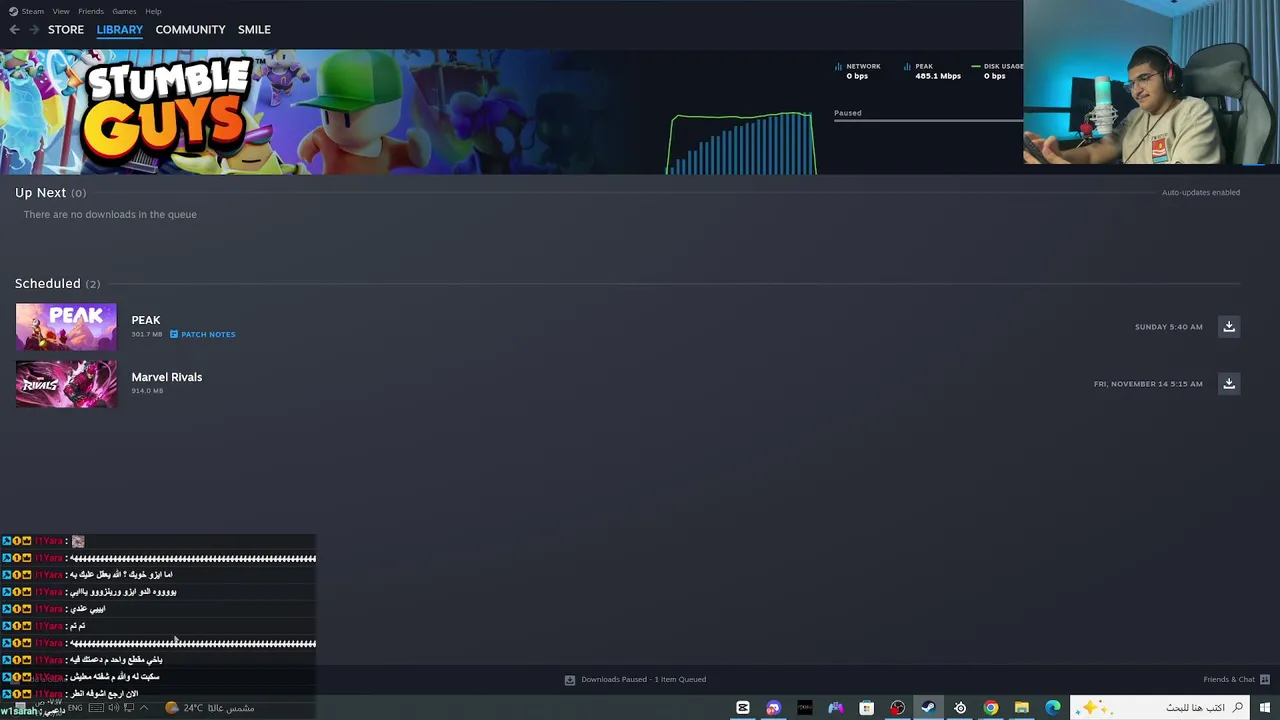Open the Help menu
The height and width of the screenshot is (720, 1280).
click(153, 11)
